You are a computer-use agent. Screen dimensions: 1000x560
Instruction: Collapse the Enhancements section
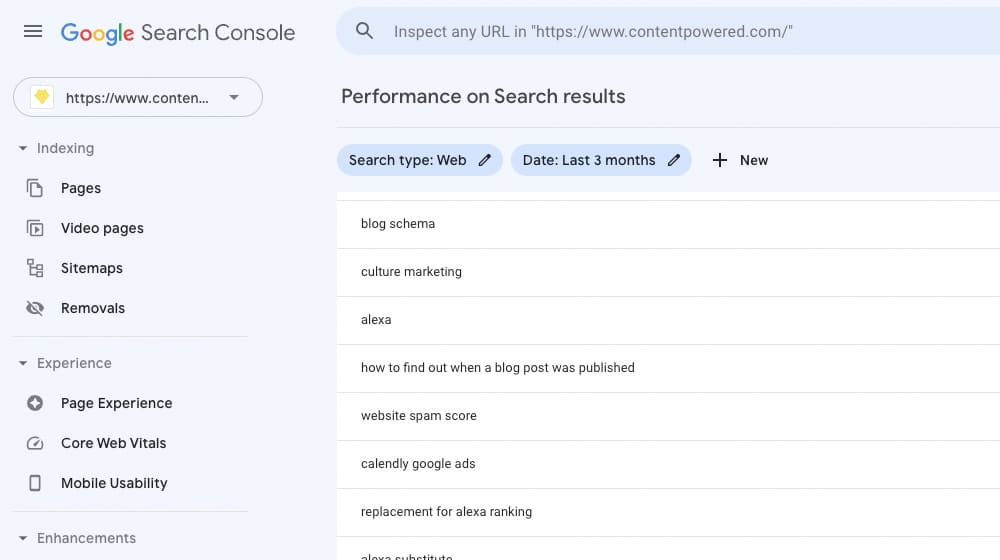click(x=77, y=538)
